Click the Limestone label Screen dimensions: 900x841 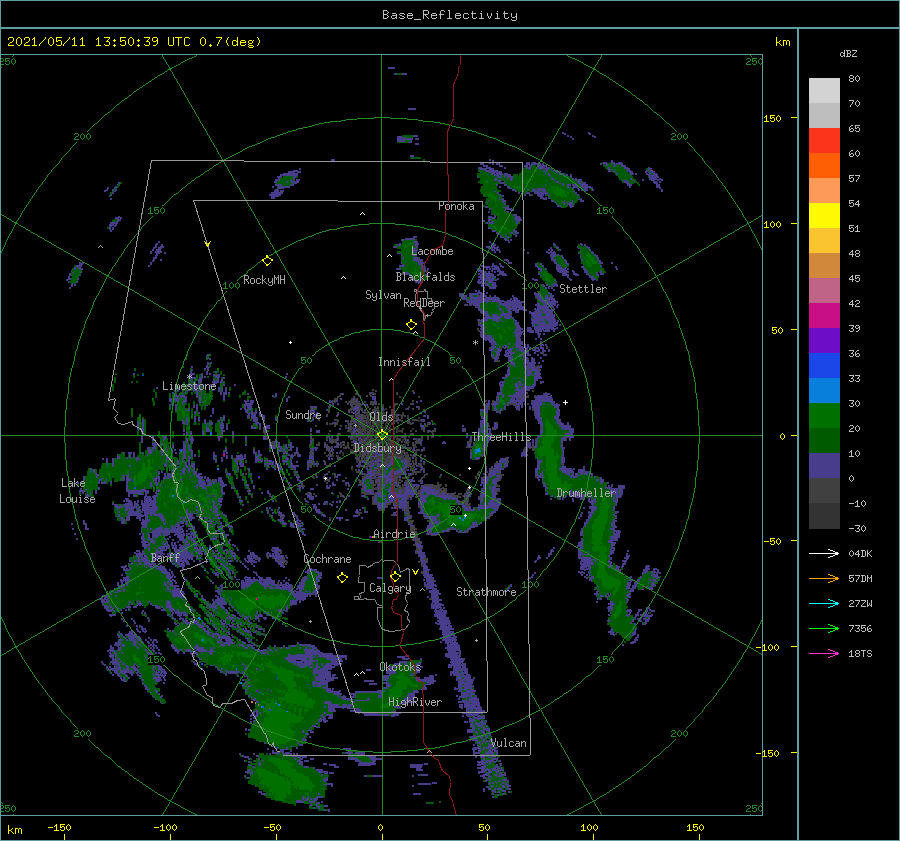189,386
